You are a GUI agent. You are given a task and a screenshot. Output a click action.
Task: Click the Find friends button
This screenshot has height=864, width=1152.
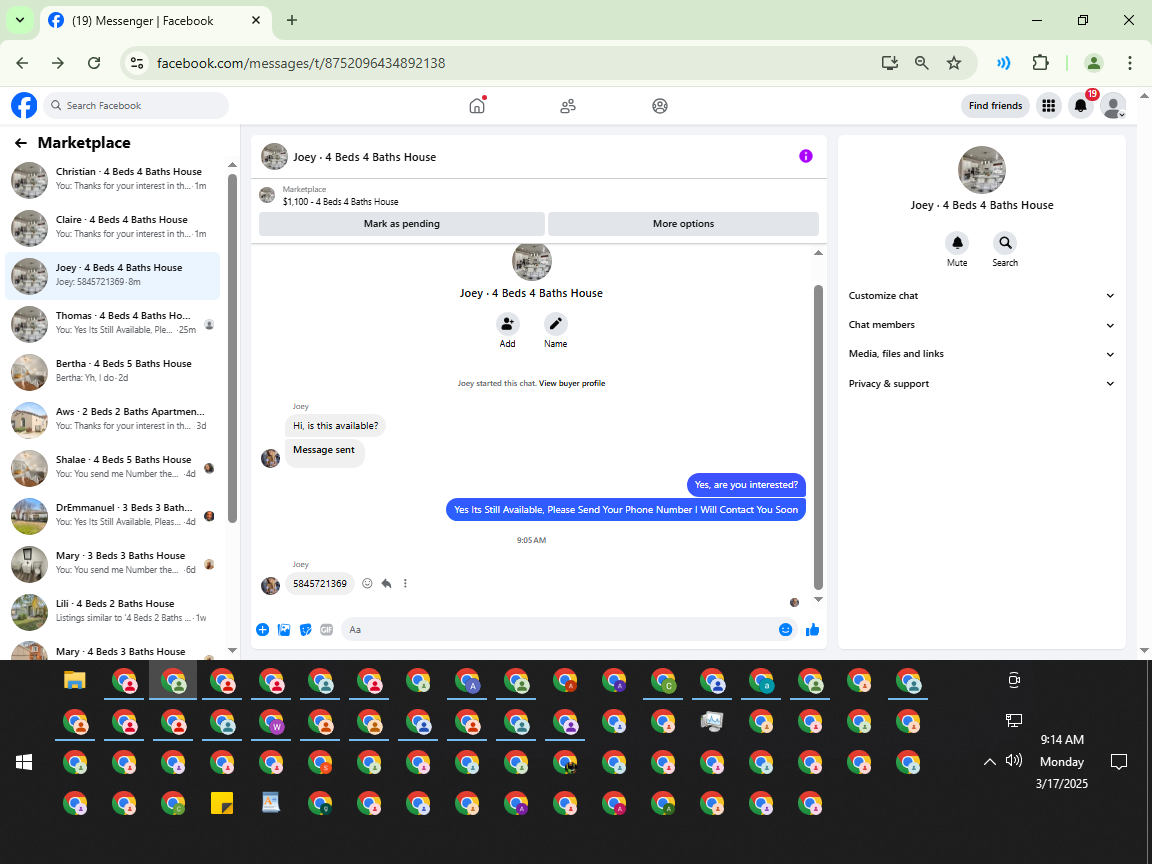tap(995, 106)
